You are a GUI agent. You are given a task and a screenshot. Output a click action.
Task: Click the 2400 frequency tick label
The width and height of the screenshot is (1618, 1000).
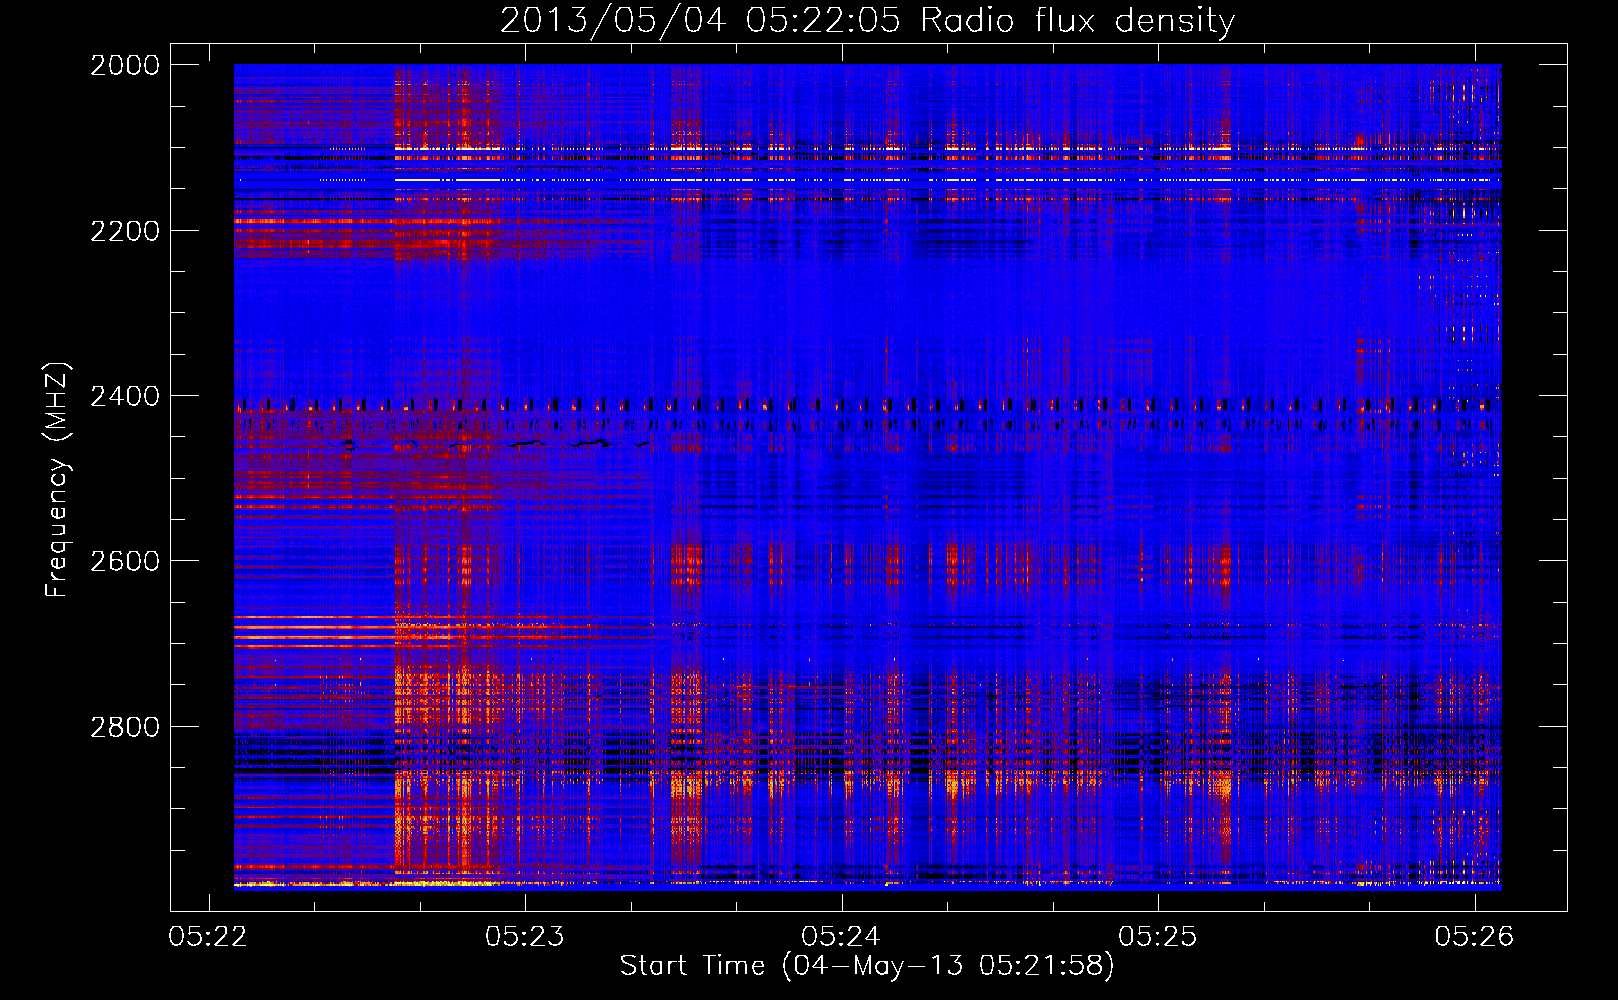coord(125,397)
